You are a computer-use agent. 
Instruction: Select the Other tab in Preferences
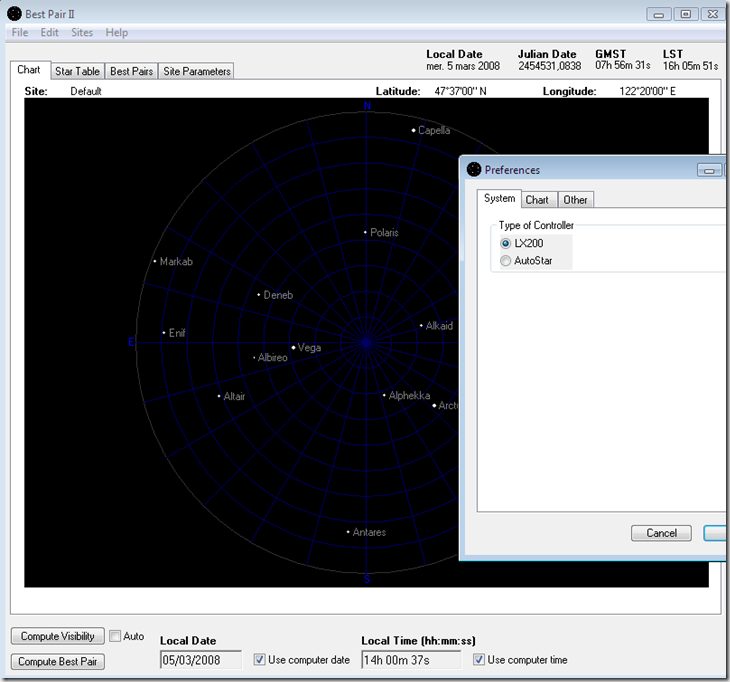pos(575,200)
